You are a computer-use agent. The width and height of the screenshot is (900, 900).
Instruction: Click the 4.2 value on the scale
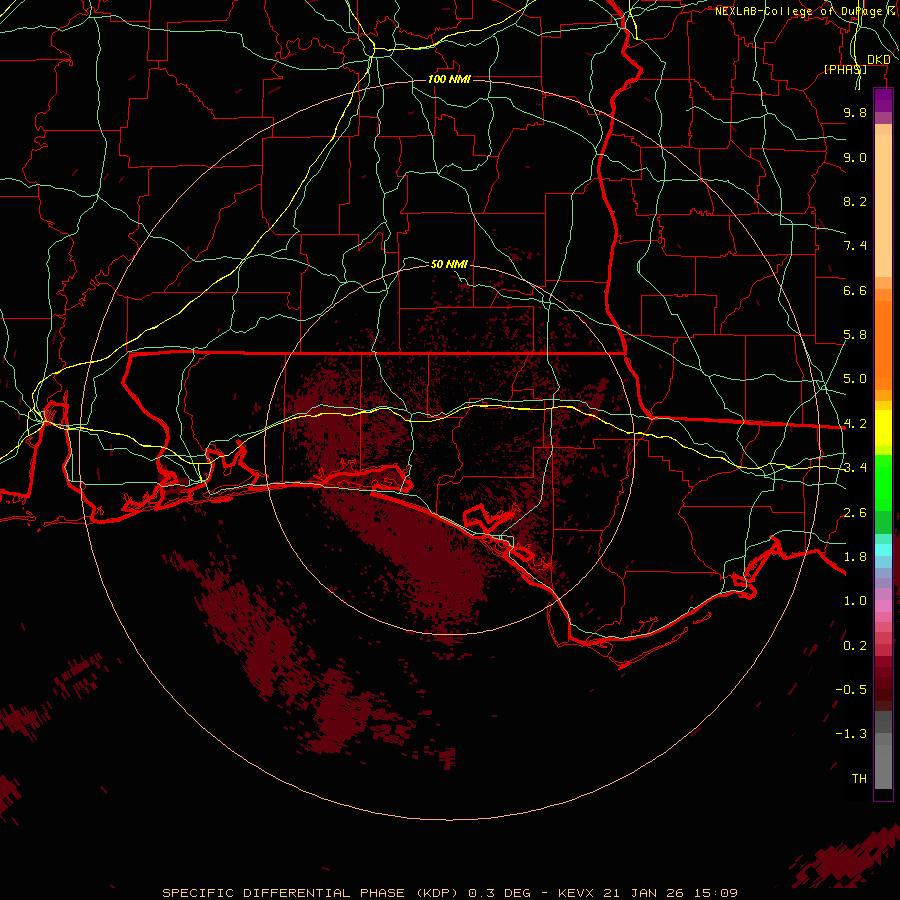(x=855, y=424)
